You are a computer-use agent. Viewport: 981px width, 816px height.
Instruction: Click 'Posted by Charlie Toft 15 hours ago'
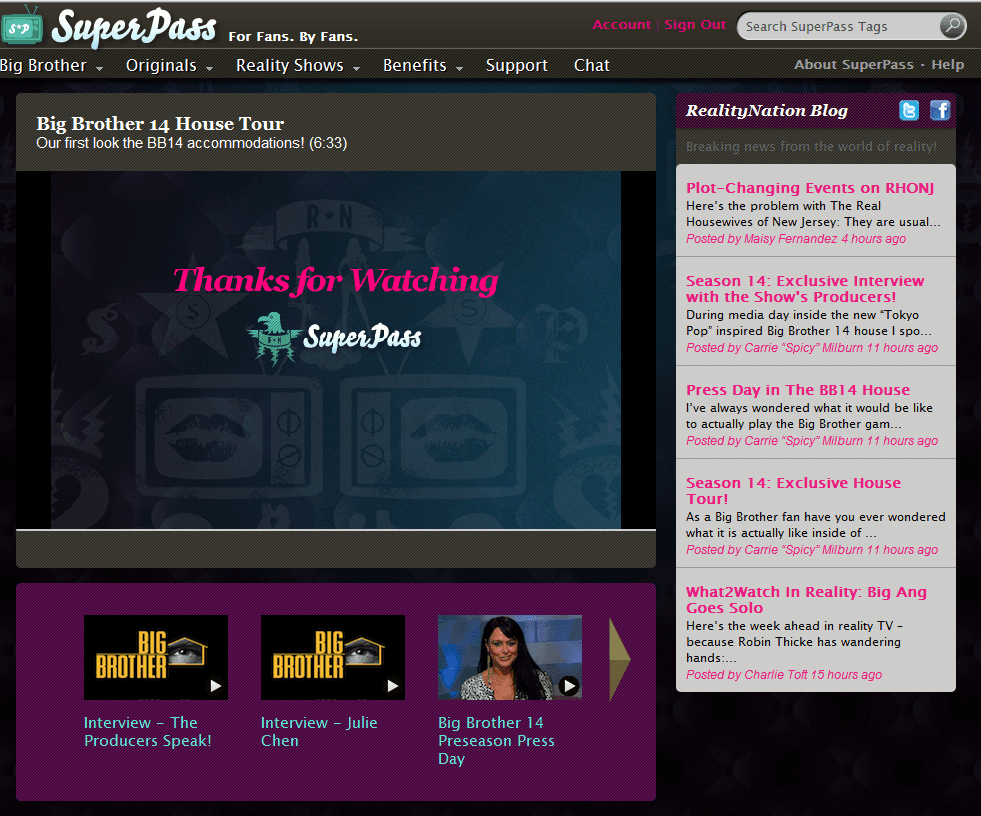[x=784, y=675]
